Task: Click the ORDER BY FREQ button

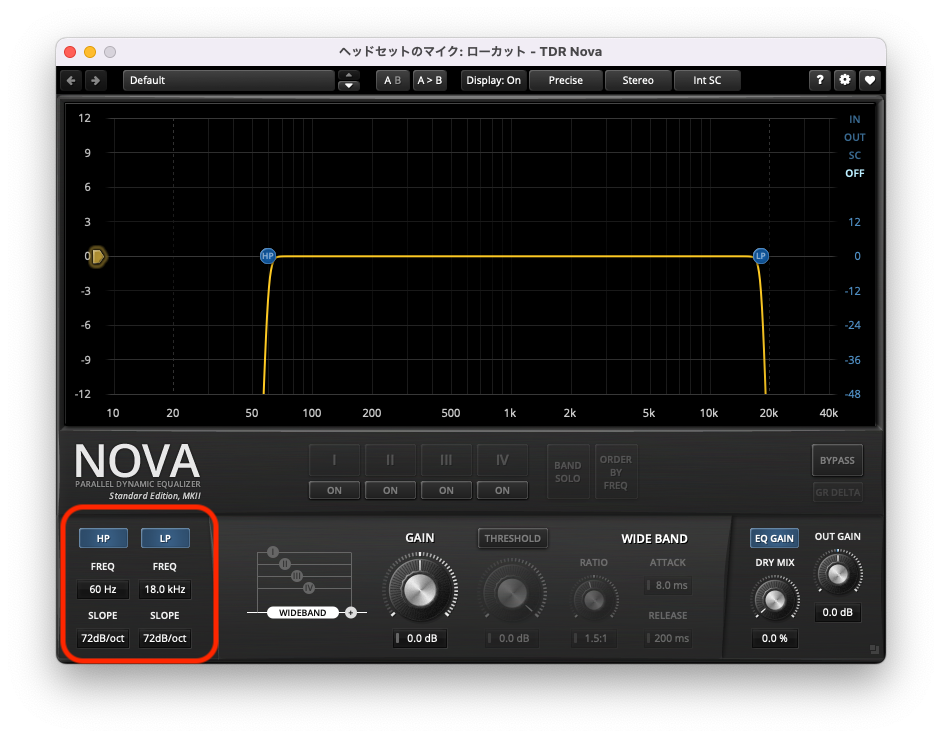Action: [616, 472]
